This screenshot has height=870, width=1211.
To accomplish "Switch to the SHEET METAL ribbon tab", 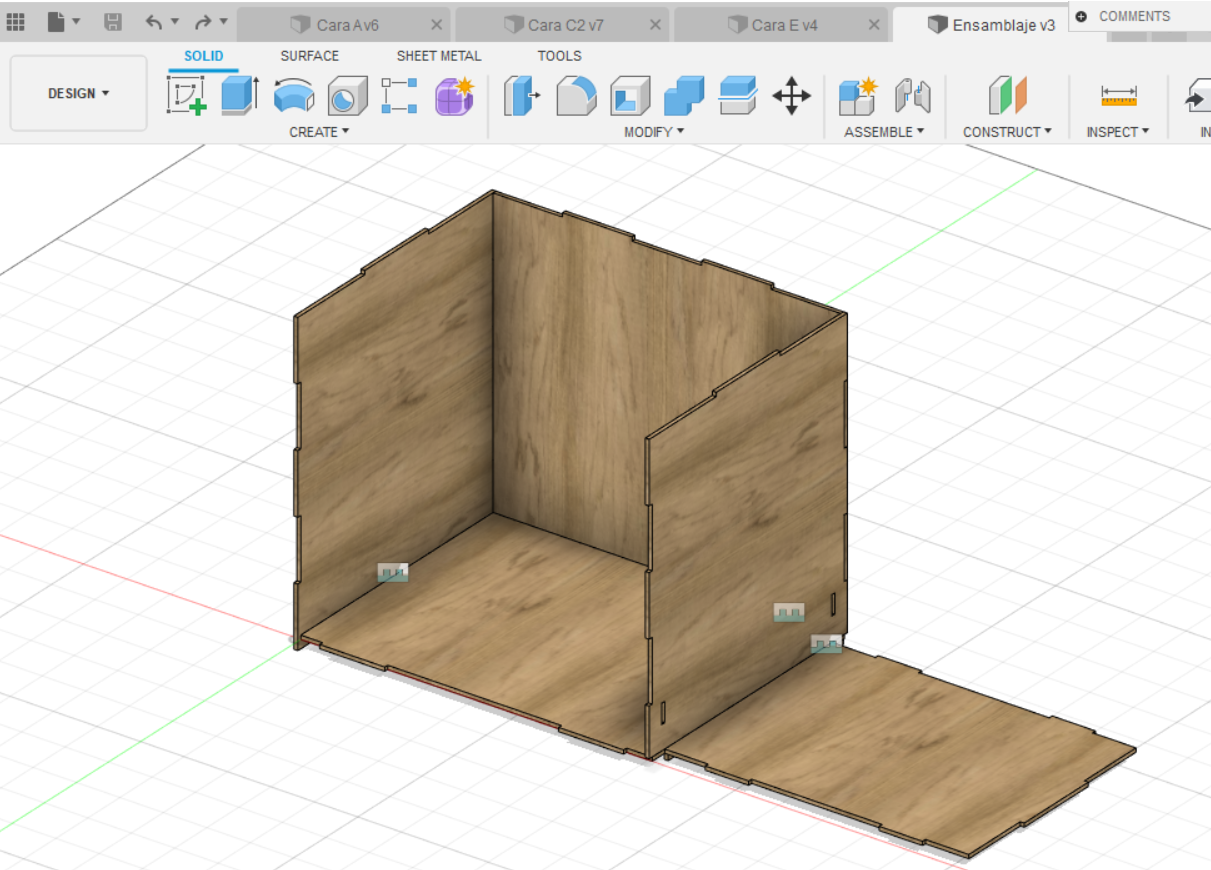I will 439,56.
